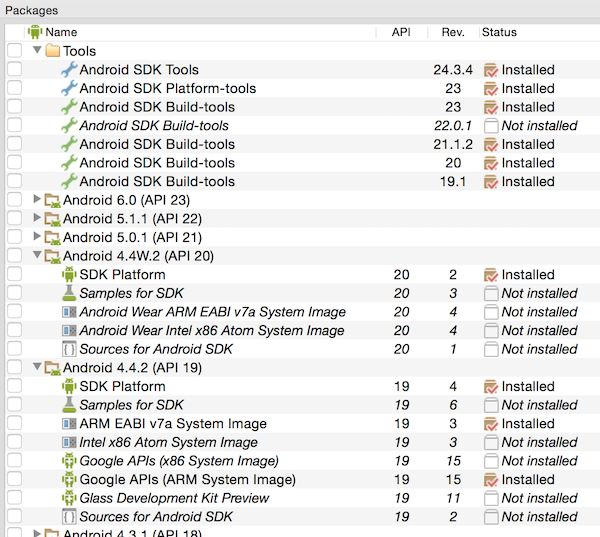Check the API 20 Samples for SDK checkbox
This screenshot has height=537, width=600.
point(15,293)
